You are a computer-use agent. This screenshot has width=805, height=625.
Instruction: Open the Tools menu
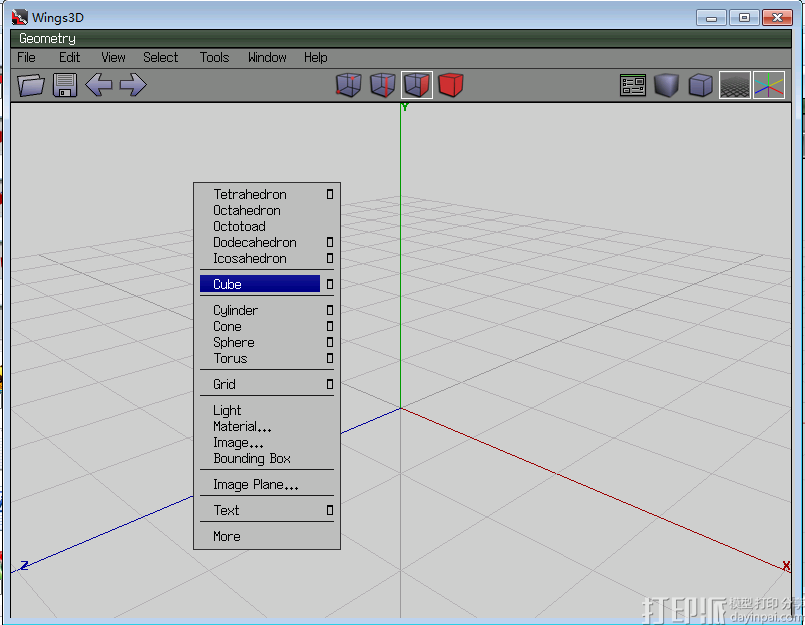pos(214,58)
